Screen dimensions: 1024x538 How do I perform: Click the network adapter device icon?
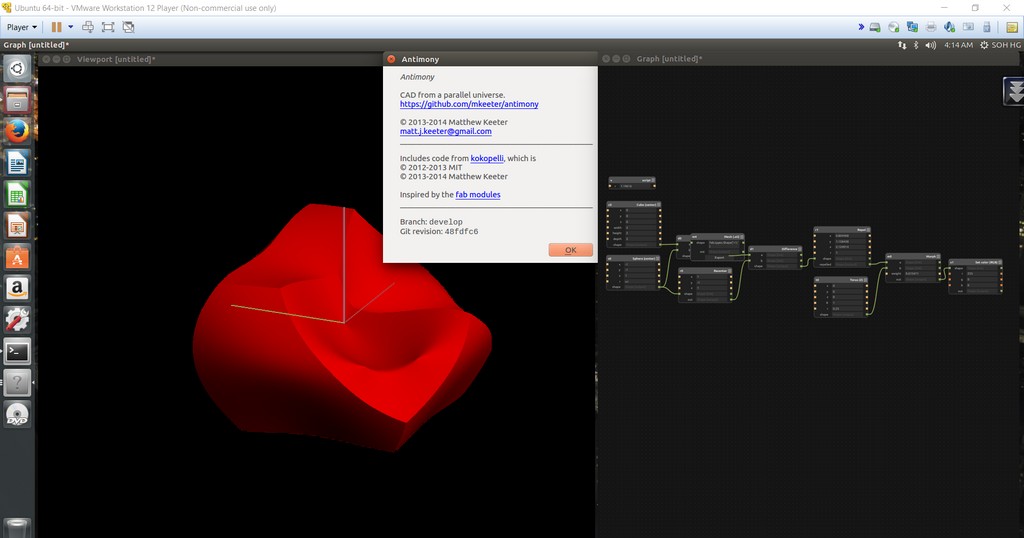[912, 27]
